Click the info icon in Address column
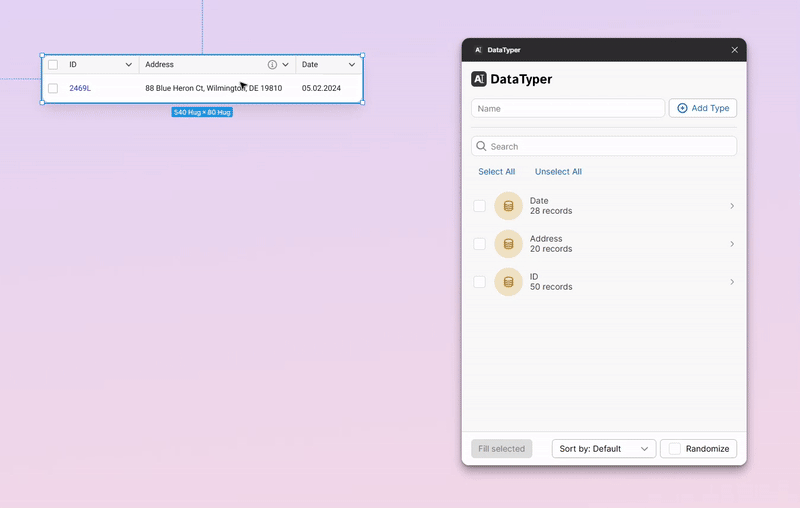Image resolution: width=800 pixels, height=508 pixels. coord(272,65)
